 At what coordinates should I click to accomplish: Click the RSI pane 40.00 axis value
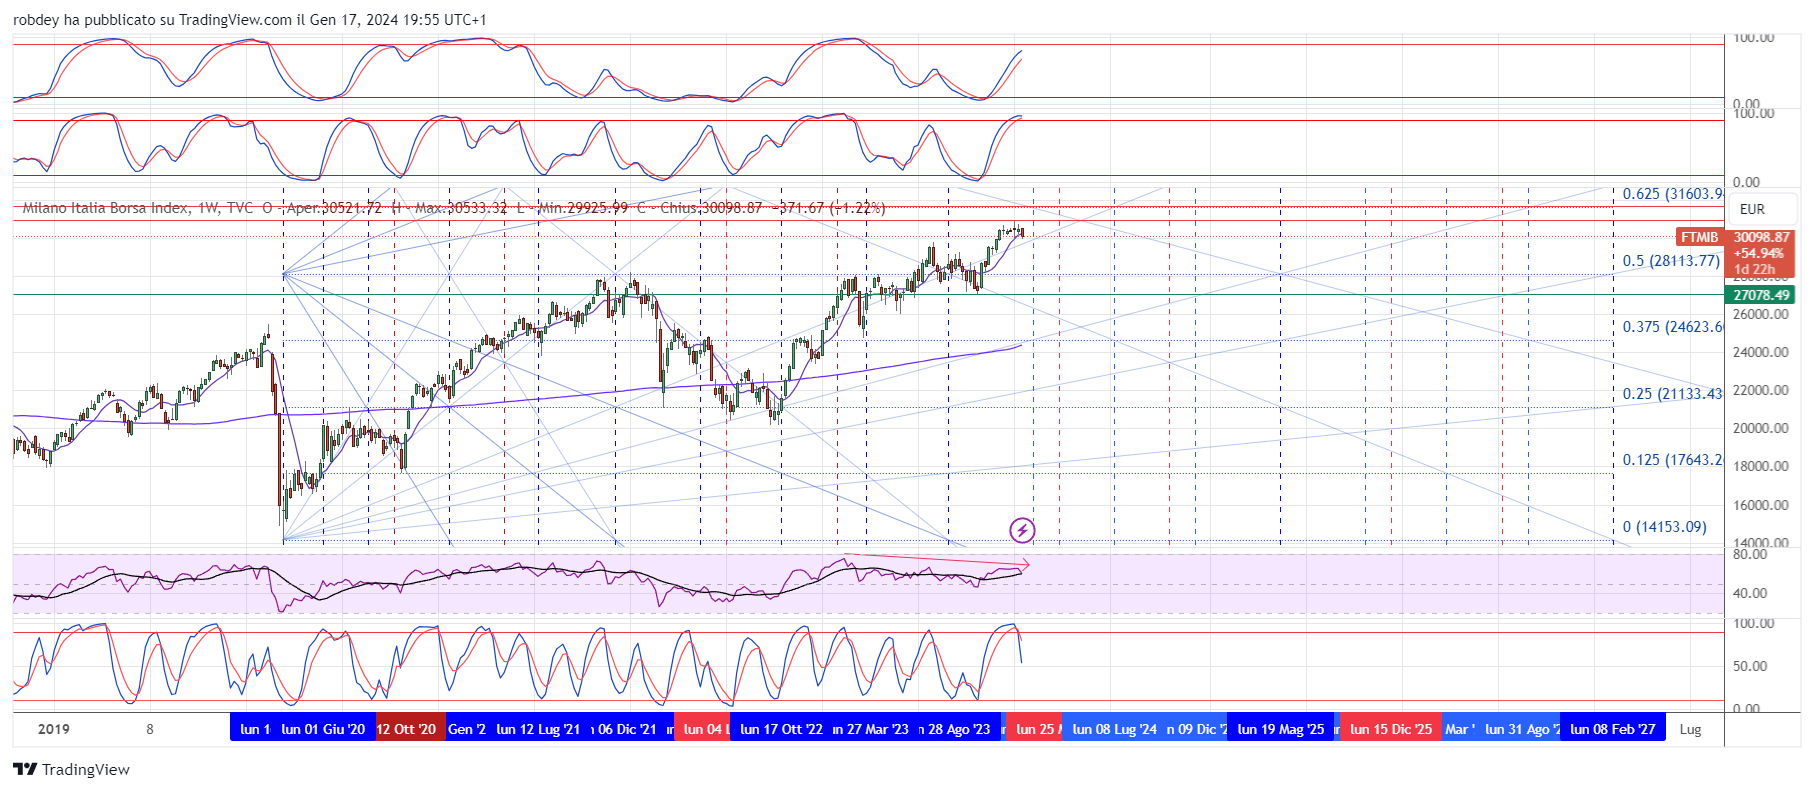[x=1750, y=593]
